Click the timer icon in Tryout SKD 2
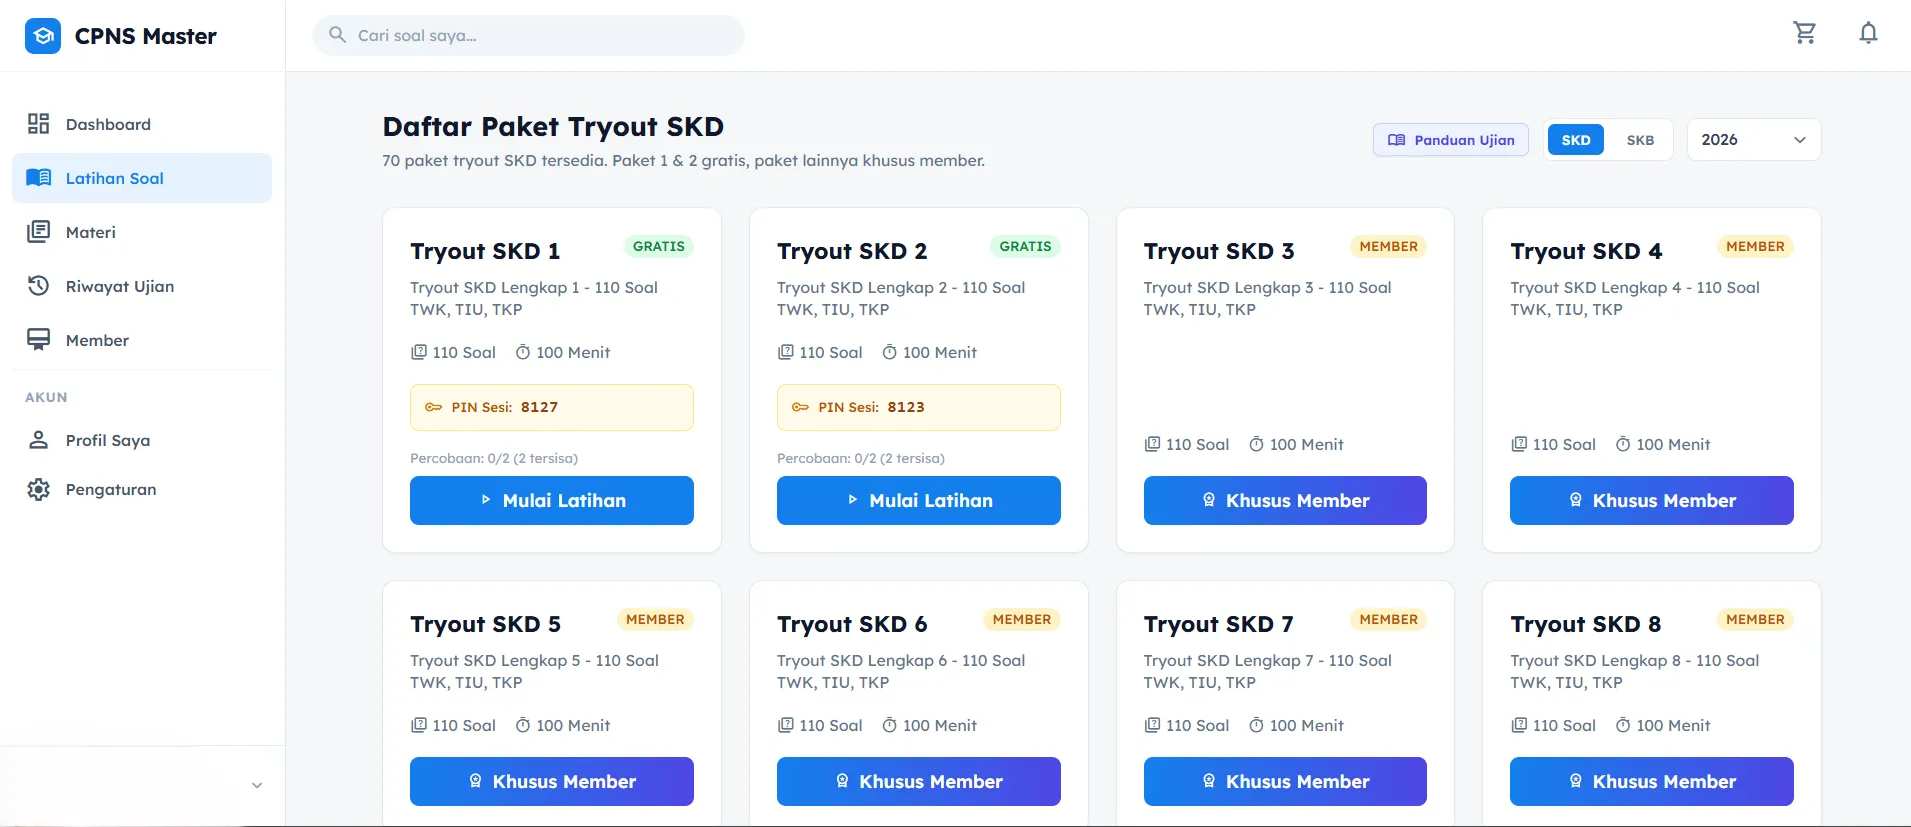The height and width of the screenshot is (827, 1911). pos(890,352)
